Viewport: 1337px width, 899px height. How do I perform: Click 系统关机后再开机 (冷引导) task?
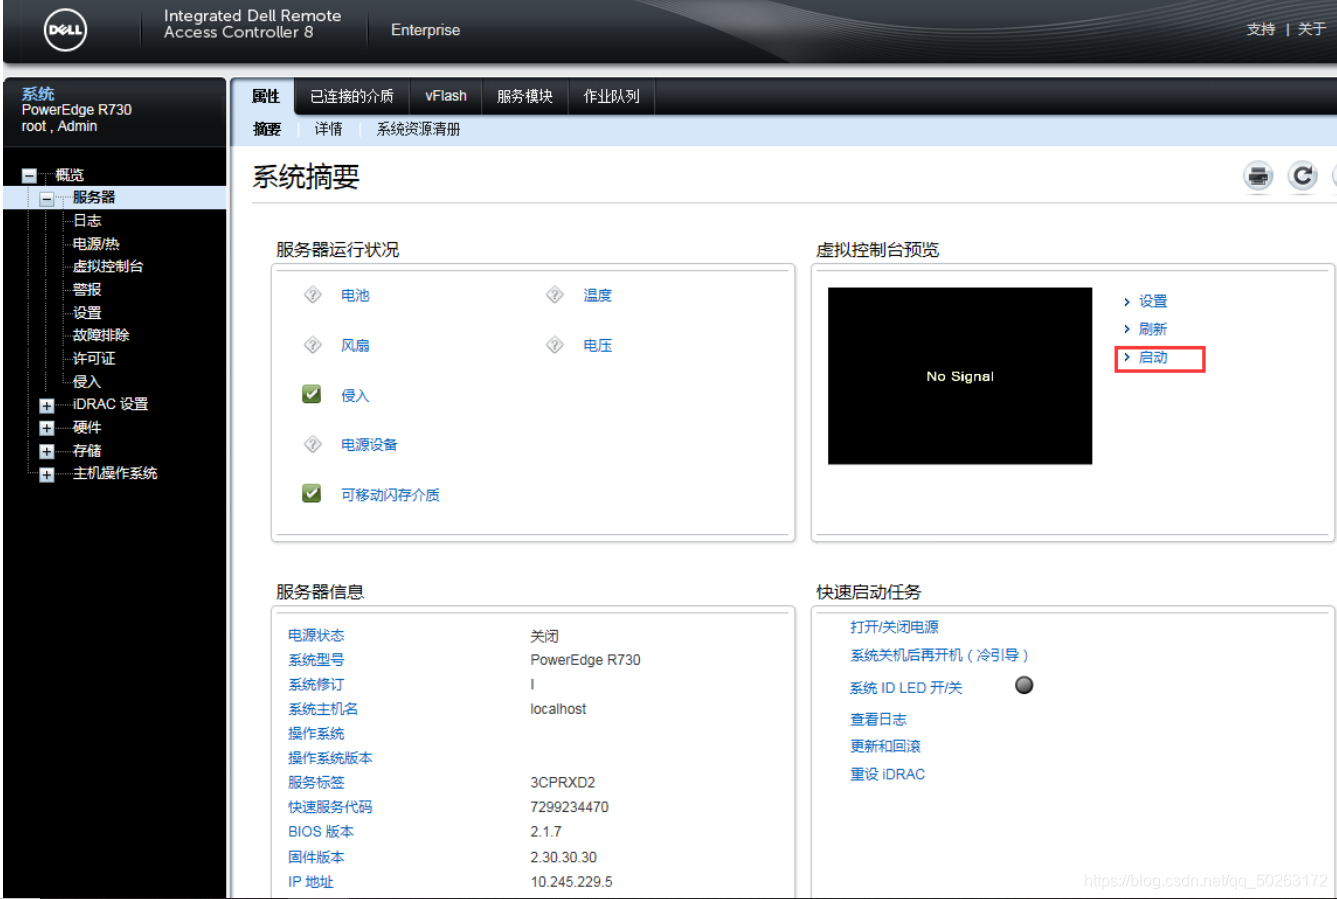click(939, 655)
